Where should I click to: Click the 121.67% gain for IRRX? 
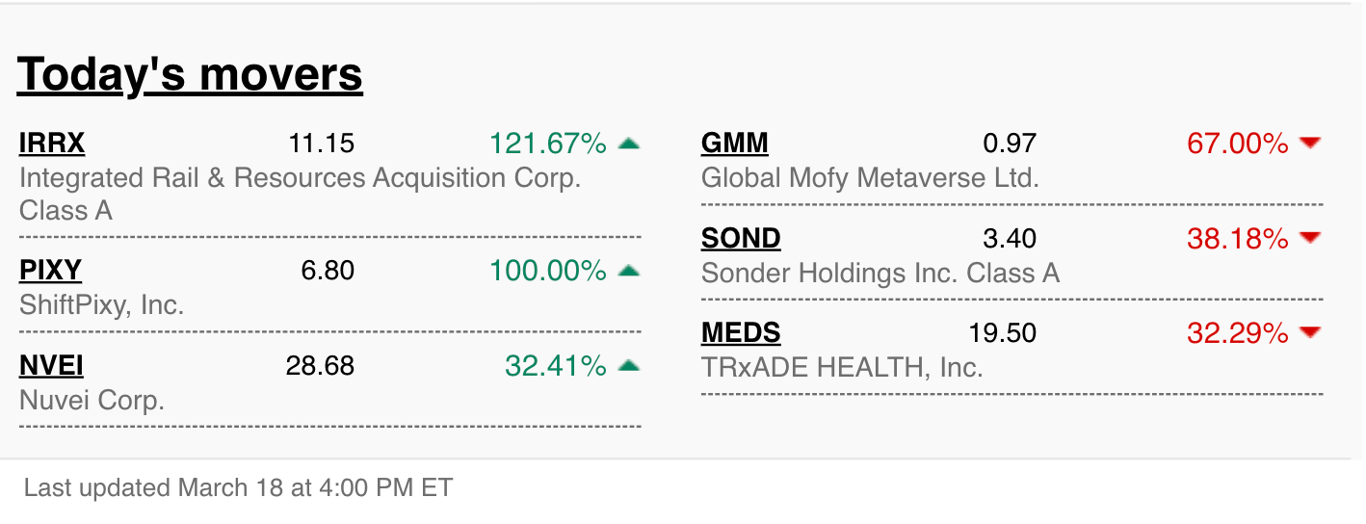click(548, 144)
